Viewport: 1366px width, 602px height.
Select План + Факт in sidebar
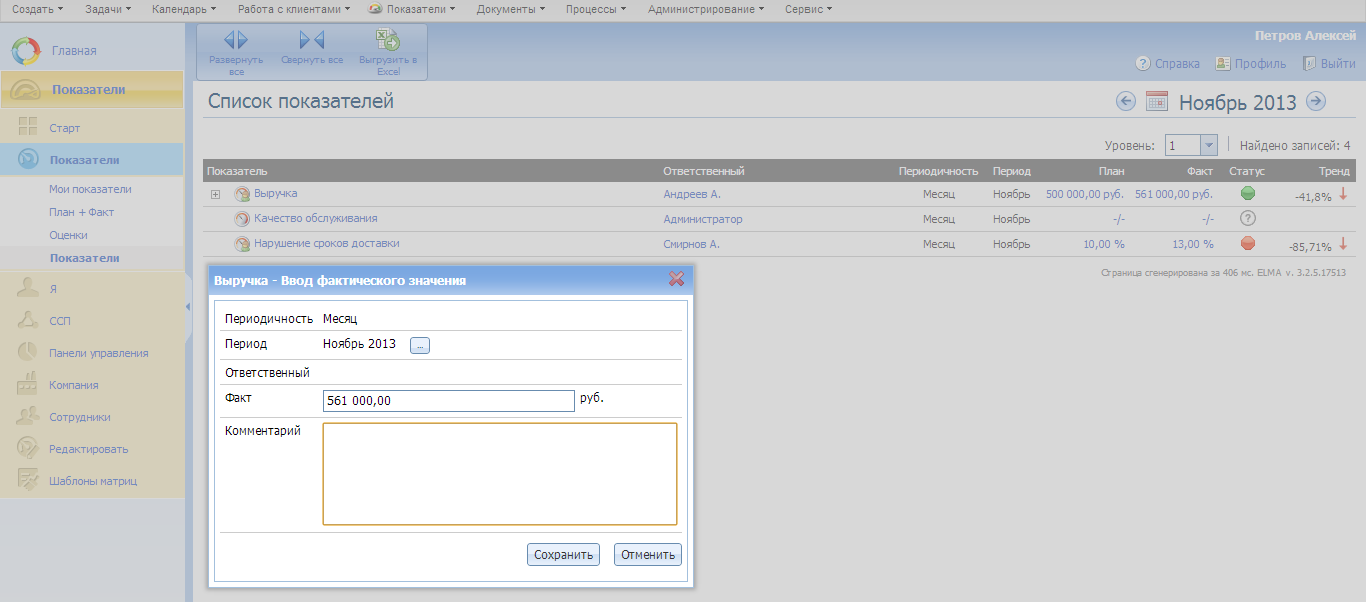pyautogui.click(x=81, y=212)
